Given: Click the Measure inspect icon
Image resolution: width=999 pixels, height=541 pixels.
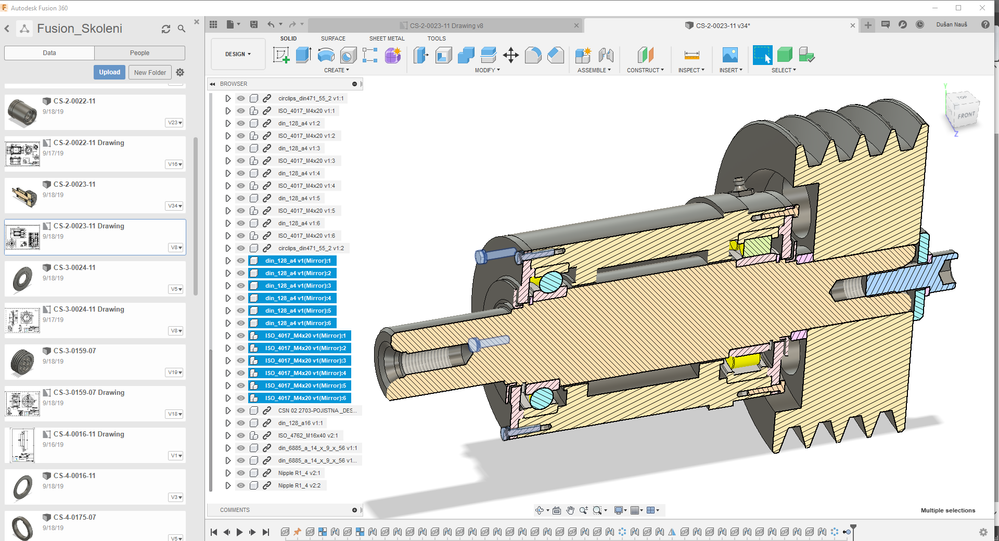Looking at the screenshot, I should (691, 55).
